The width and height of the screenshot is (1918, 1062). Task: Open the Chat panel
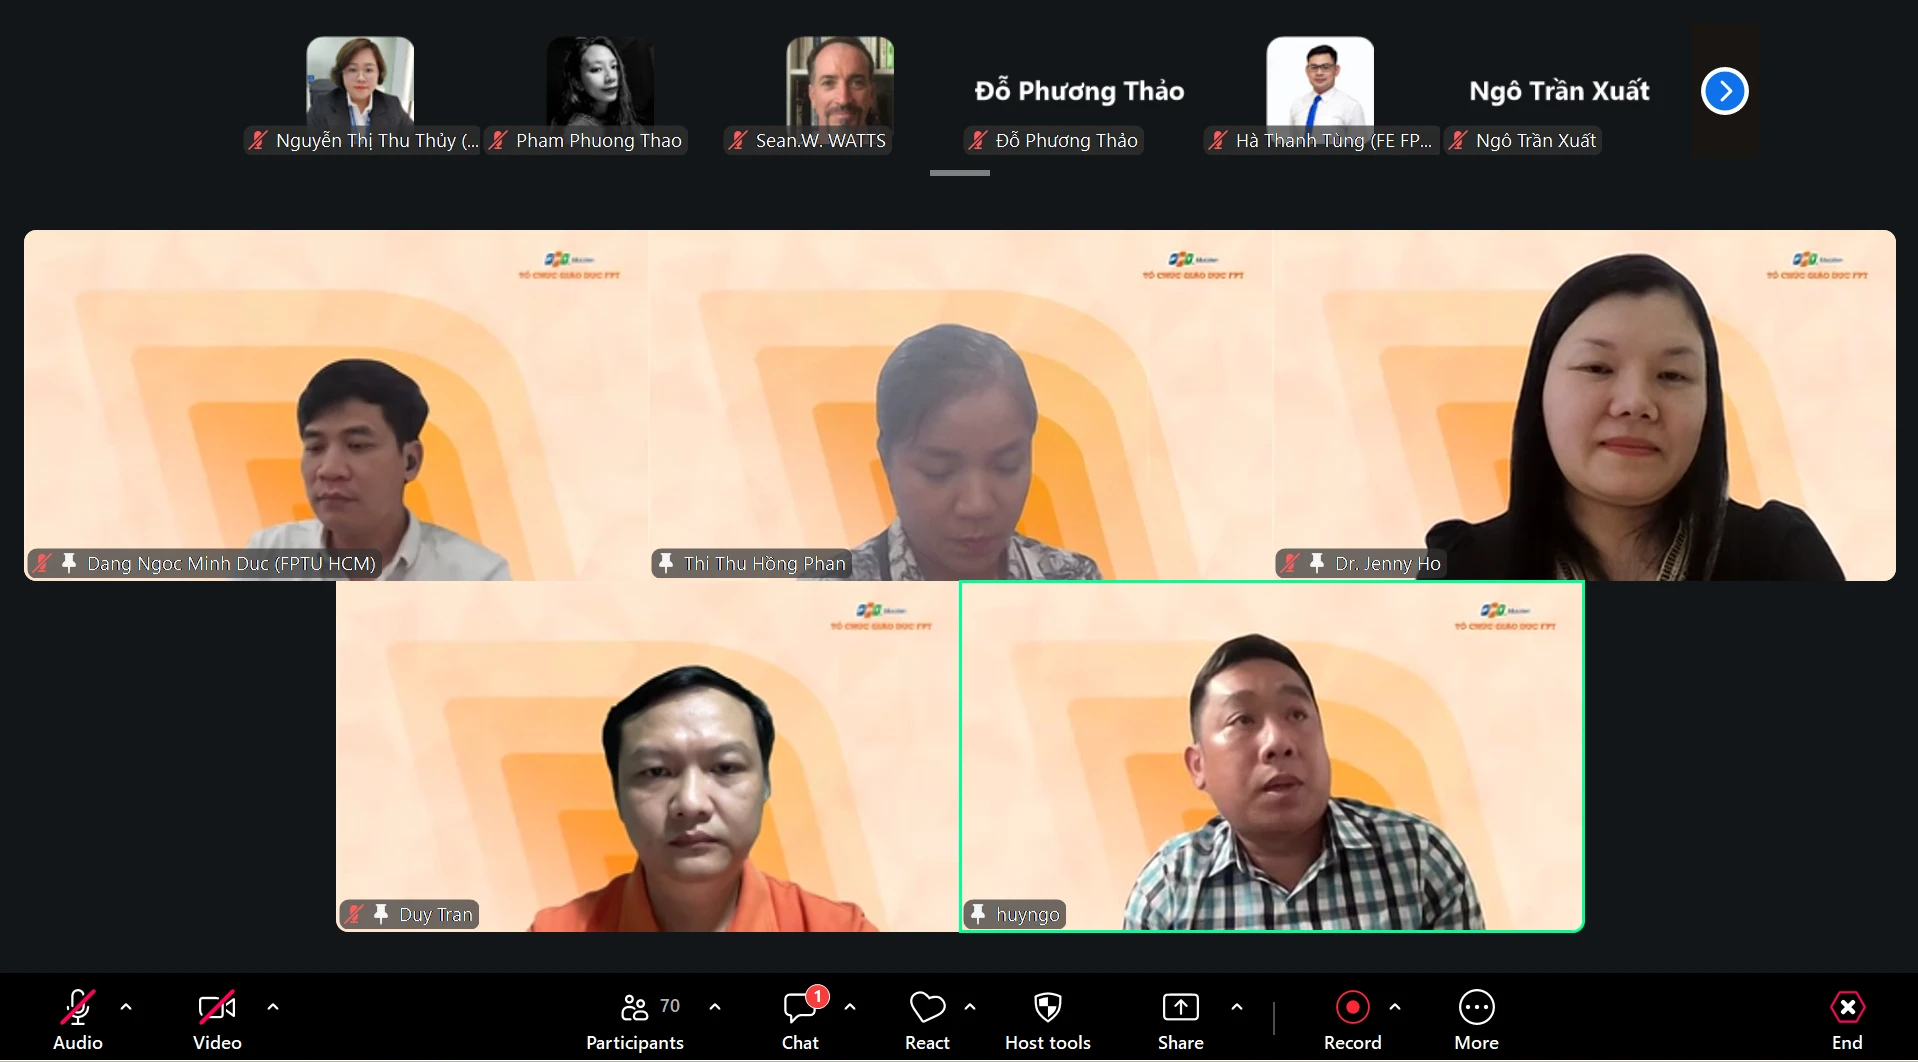click(800, 1019)
